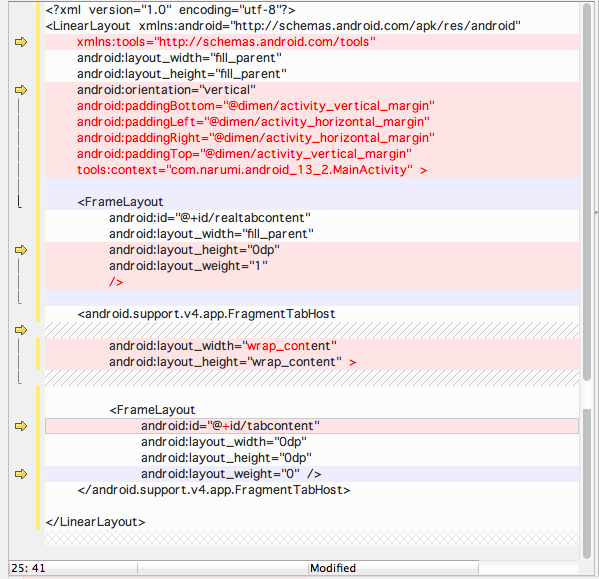Viewport: 599px width, 579px height.
Task: Click merge arrow beside android:orientation line
Action: coord(21,90)
